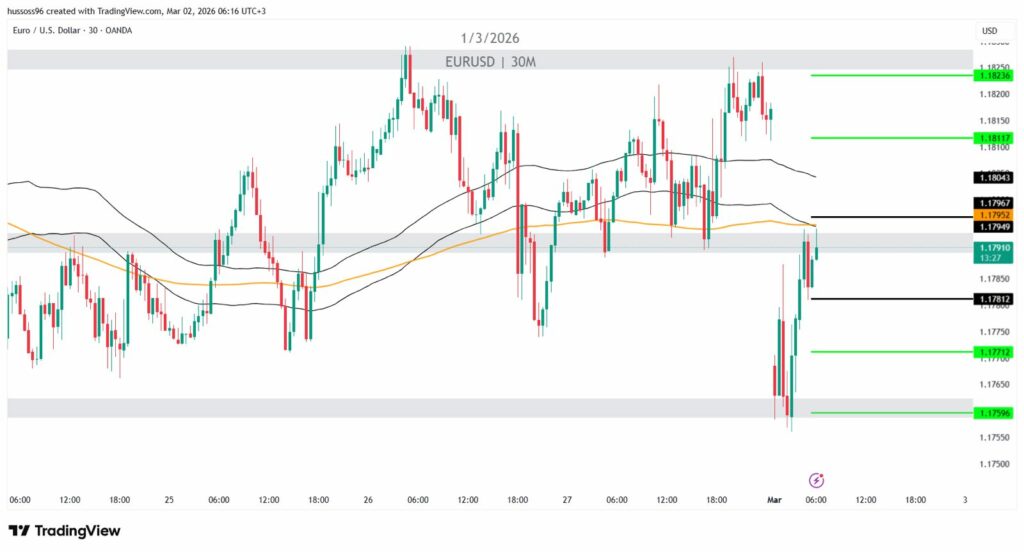Viewport: 1024px width, 552px height.
Task: Click the EURUSD | 30M text label
Action: pyautogui.click(x=491, y=61)
